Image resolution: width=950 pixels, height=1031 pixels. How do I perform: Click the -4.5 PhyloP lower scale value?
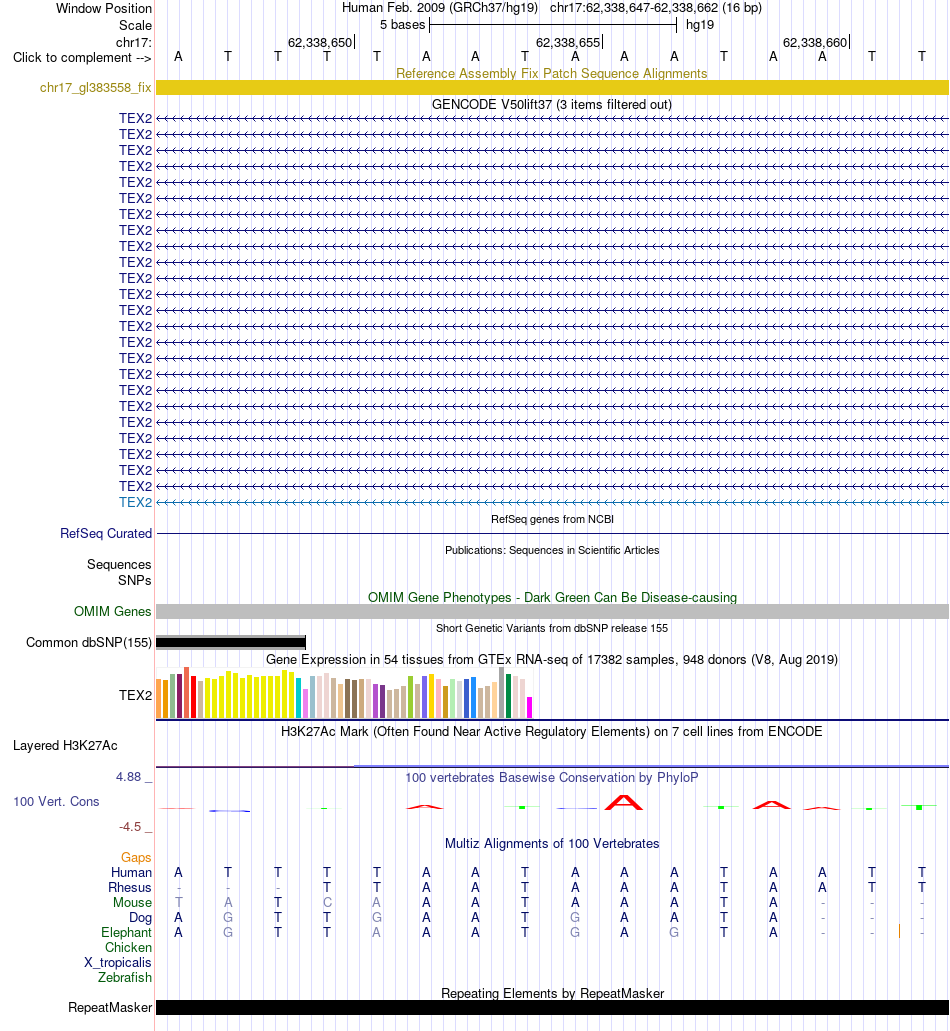pyautogui.click(x=130, y=827)
